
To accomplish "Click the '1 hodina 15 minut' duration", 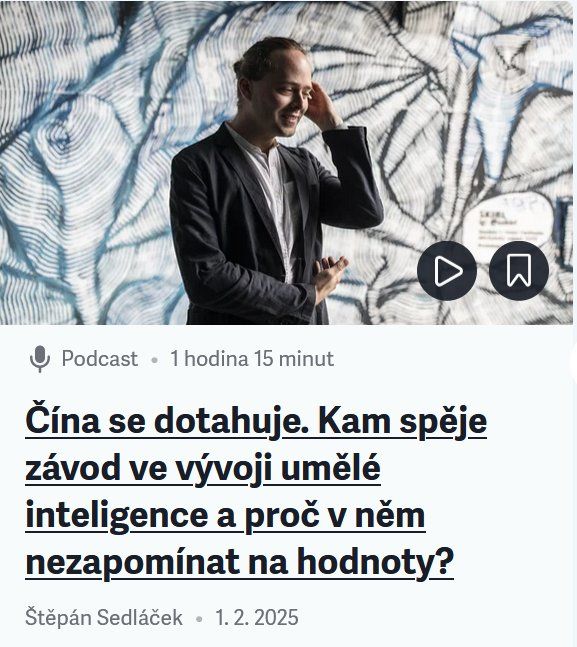I will [x=252, y=358].
